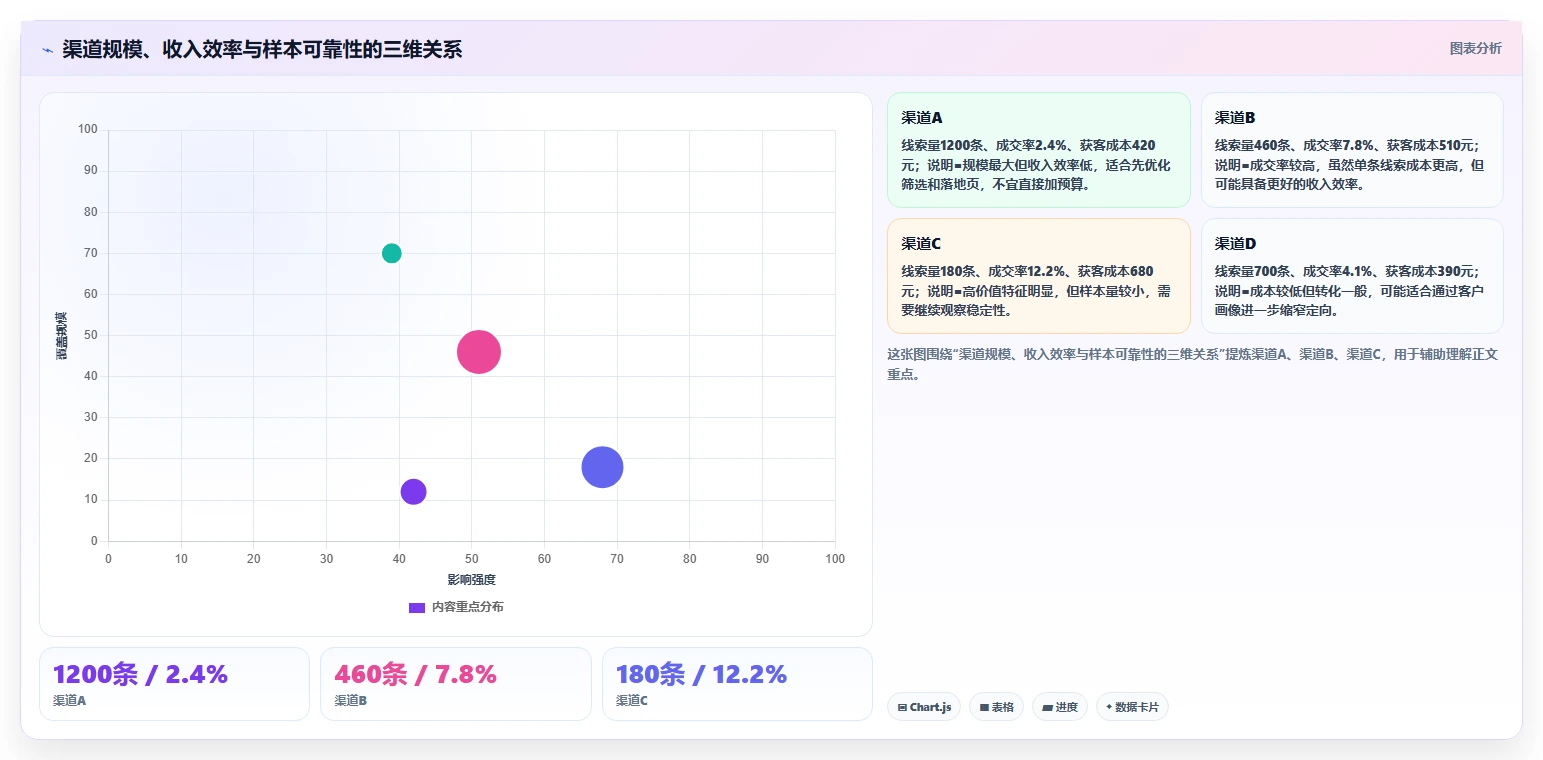Click the icon inside the 表格 chip
The image size is (1543, 760).
click(984, 707)
